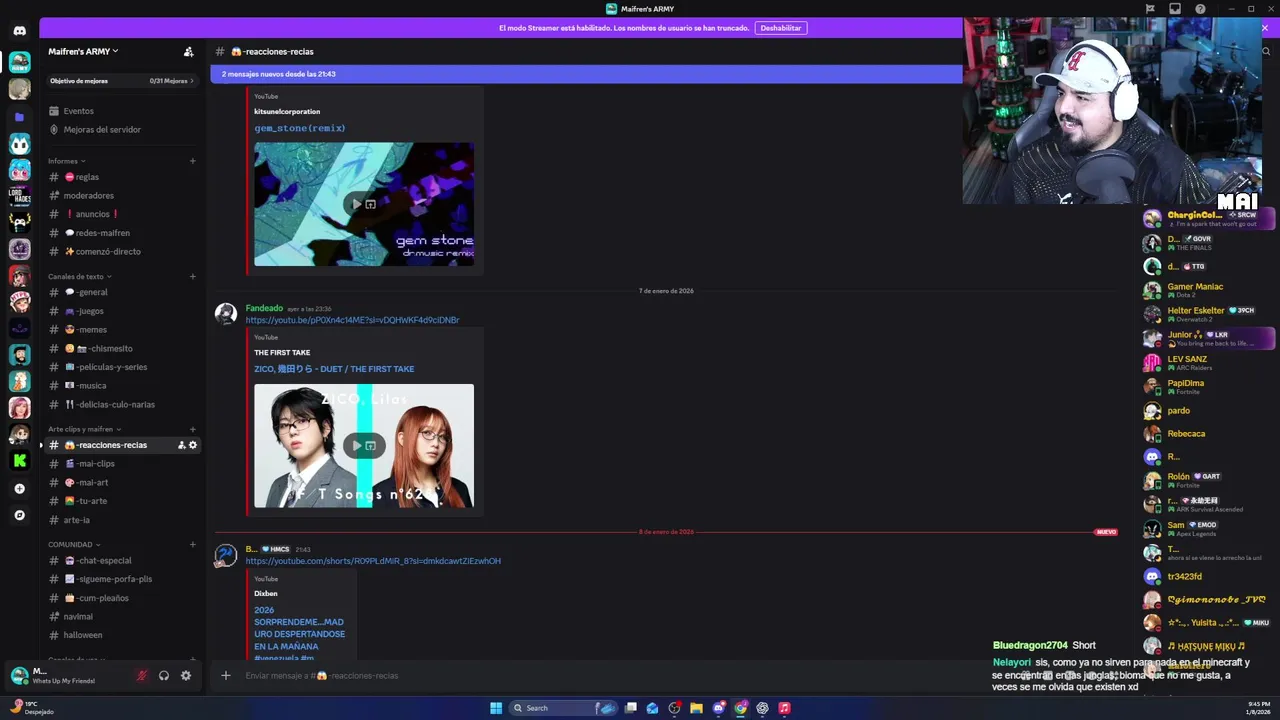Open gem_stone(remix) video title link
The image size is (1280, 720).
[300, 128]
